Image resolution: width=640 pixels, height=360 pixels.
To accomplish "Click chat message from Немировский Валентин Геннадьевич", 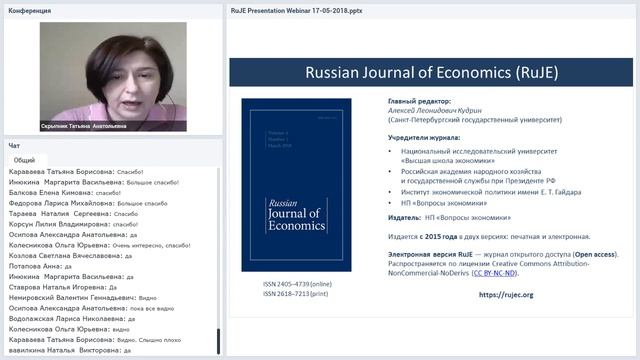I will [x=83, y=298].
